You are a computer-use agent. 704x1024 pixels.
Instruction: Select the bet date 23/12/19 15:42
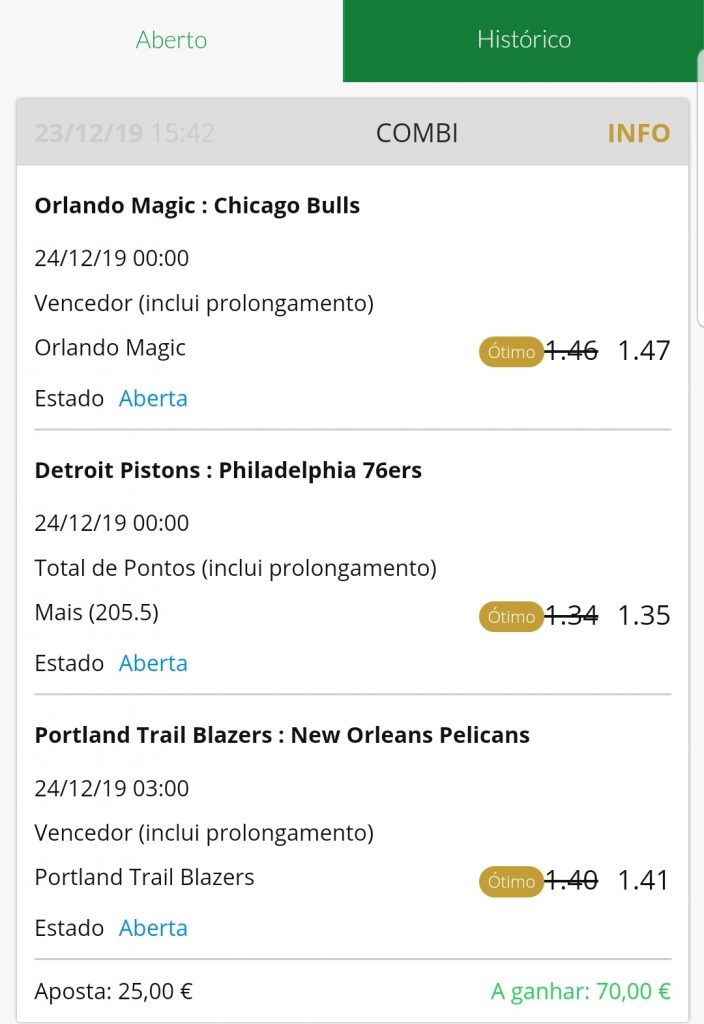pos(124,133)
